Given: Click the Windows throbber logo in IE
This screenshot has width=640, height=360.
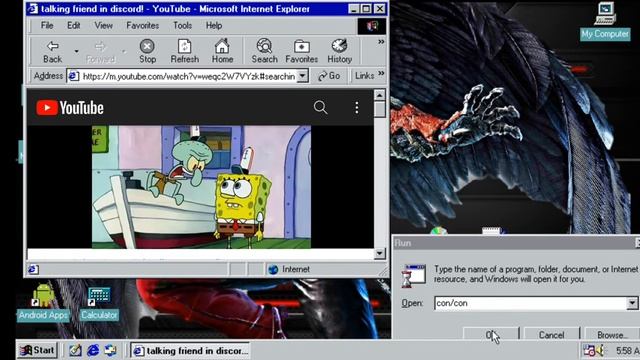Looking at the screenshot, I should [x=372, y=26].
